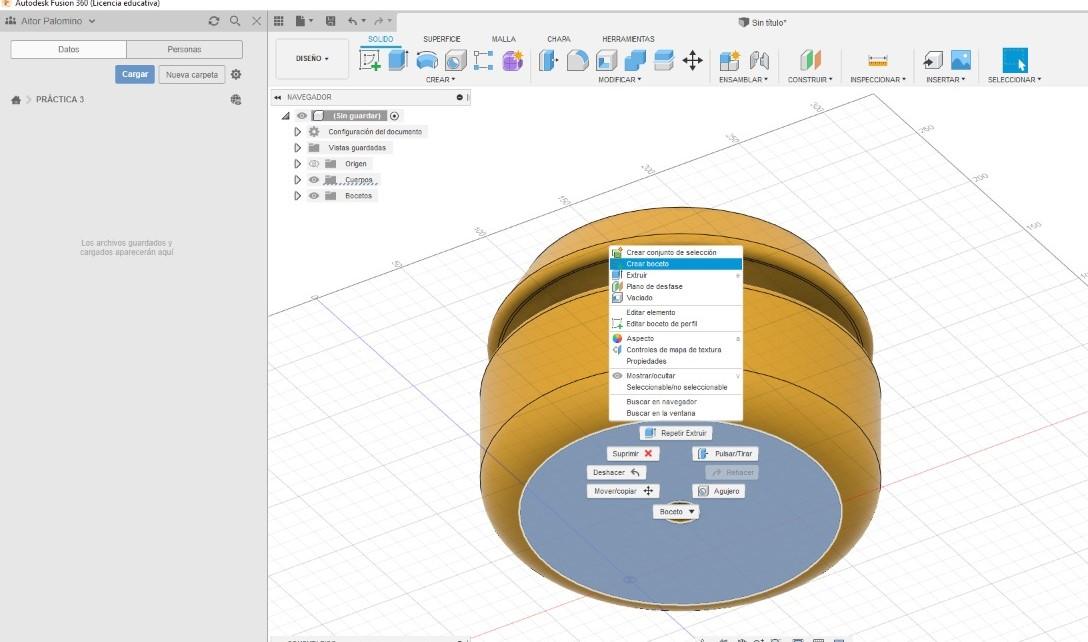This screenshot has height=642, width=1088.
Task: Click the Save icon in top bar
Action: pyautogui.click(x=331, y=21)
